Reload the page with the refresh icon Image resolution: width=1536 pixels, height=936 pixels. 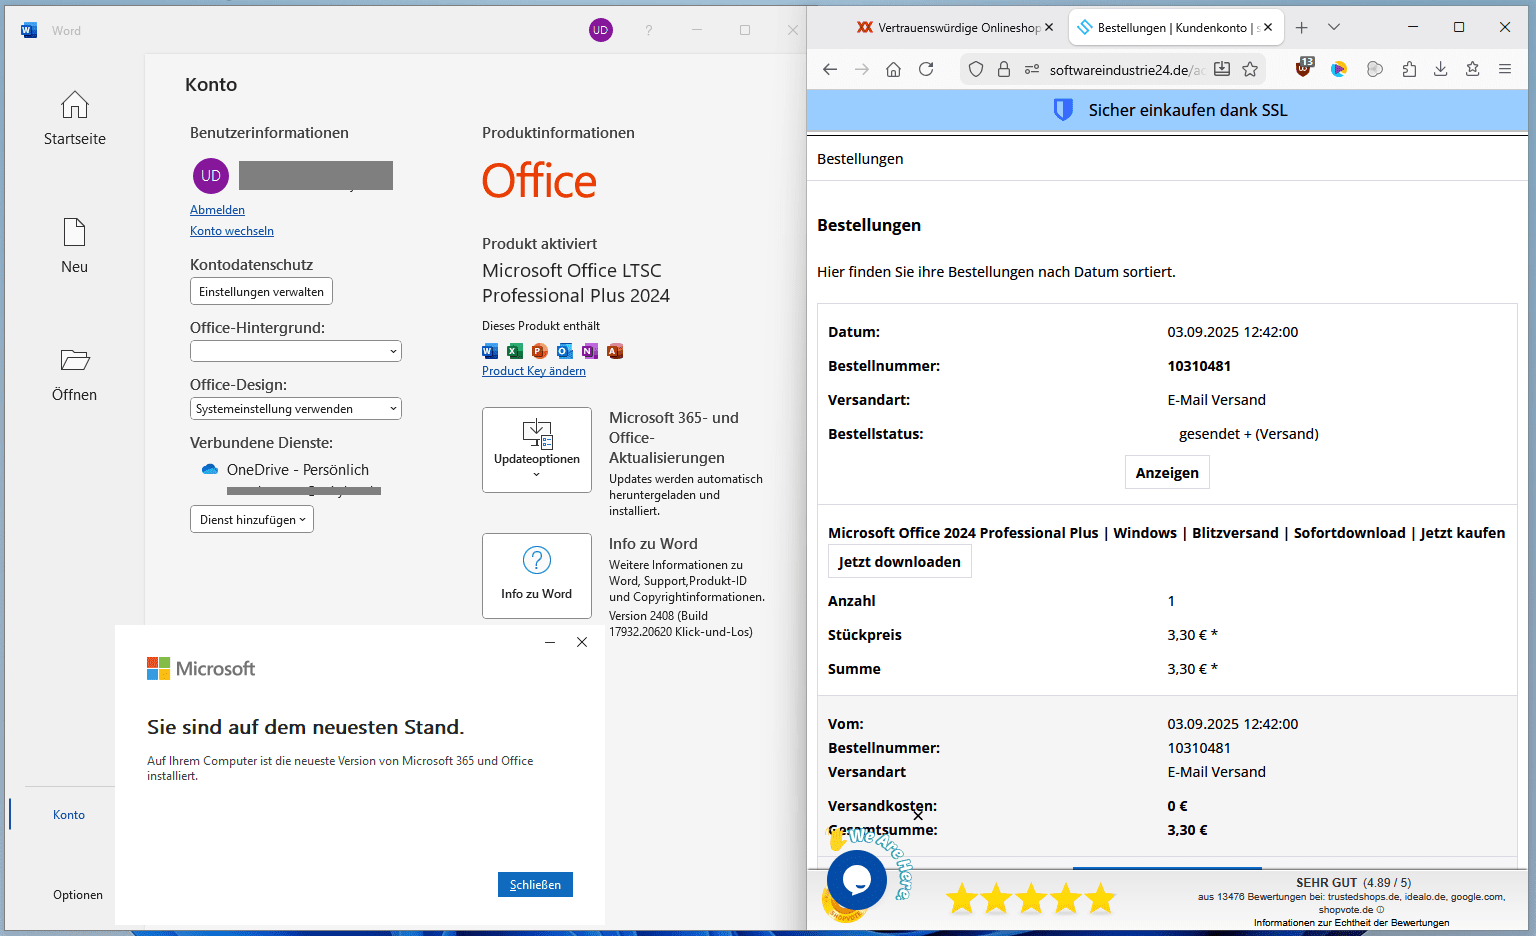(926, 69)
